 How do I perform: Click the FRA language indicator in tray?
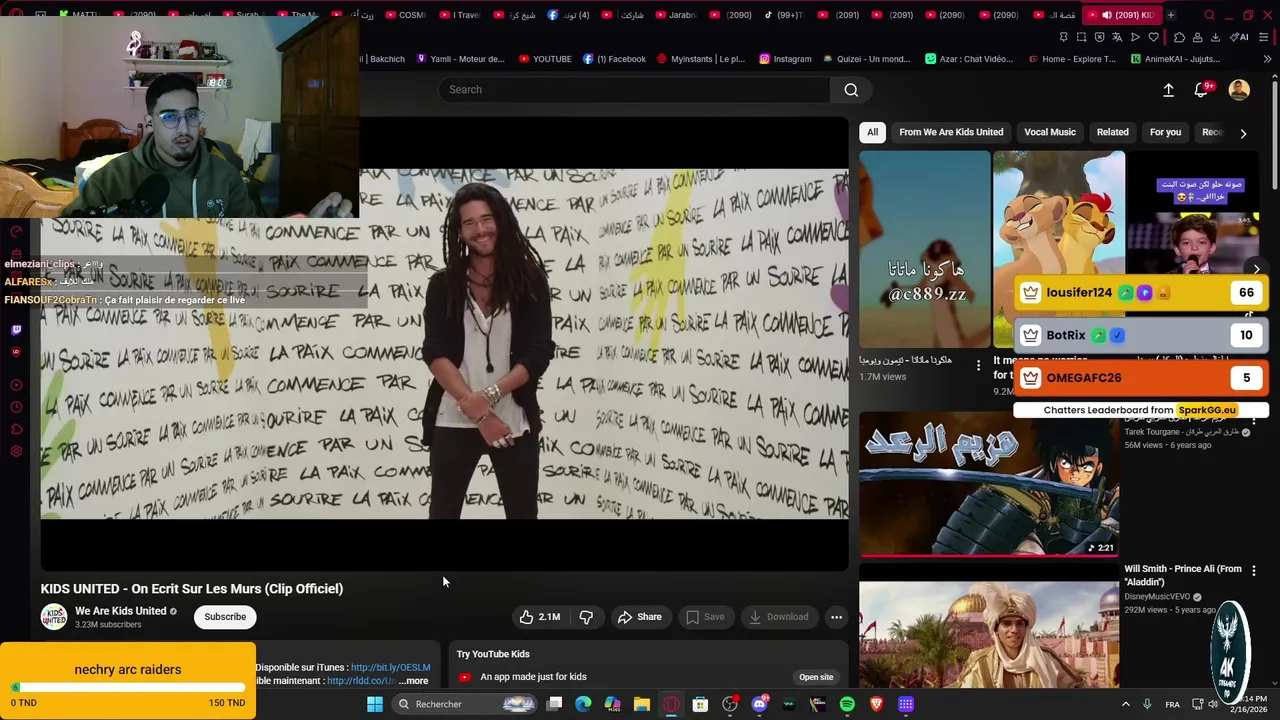pyautogui.click(x=1172, y=704)
